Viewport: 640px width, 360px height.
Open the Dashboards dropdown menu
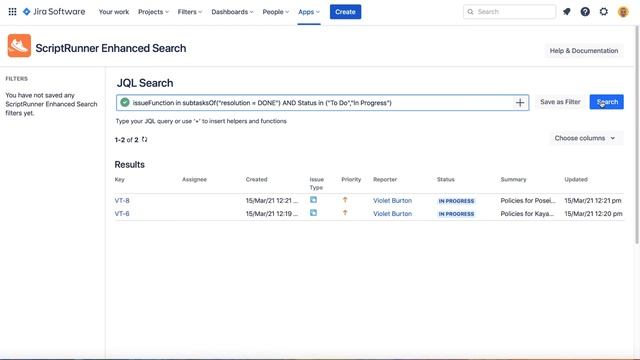232,12
